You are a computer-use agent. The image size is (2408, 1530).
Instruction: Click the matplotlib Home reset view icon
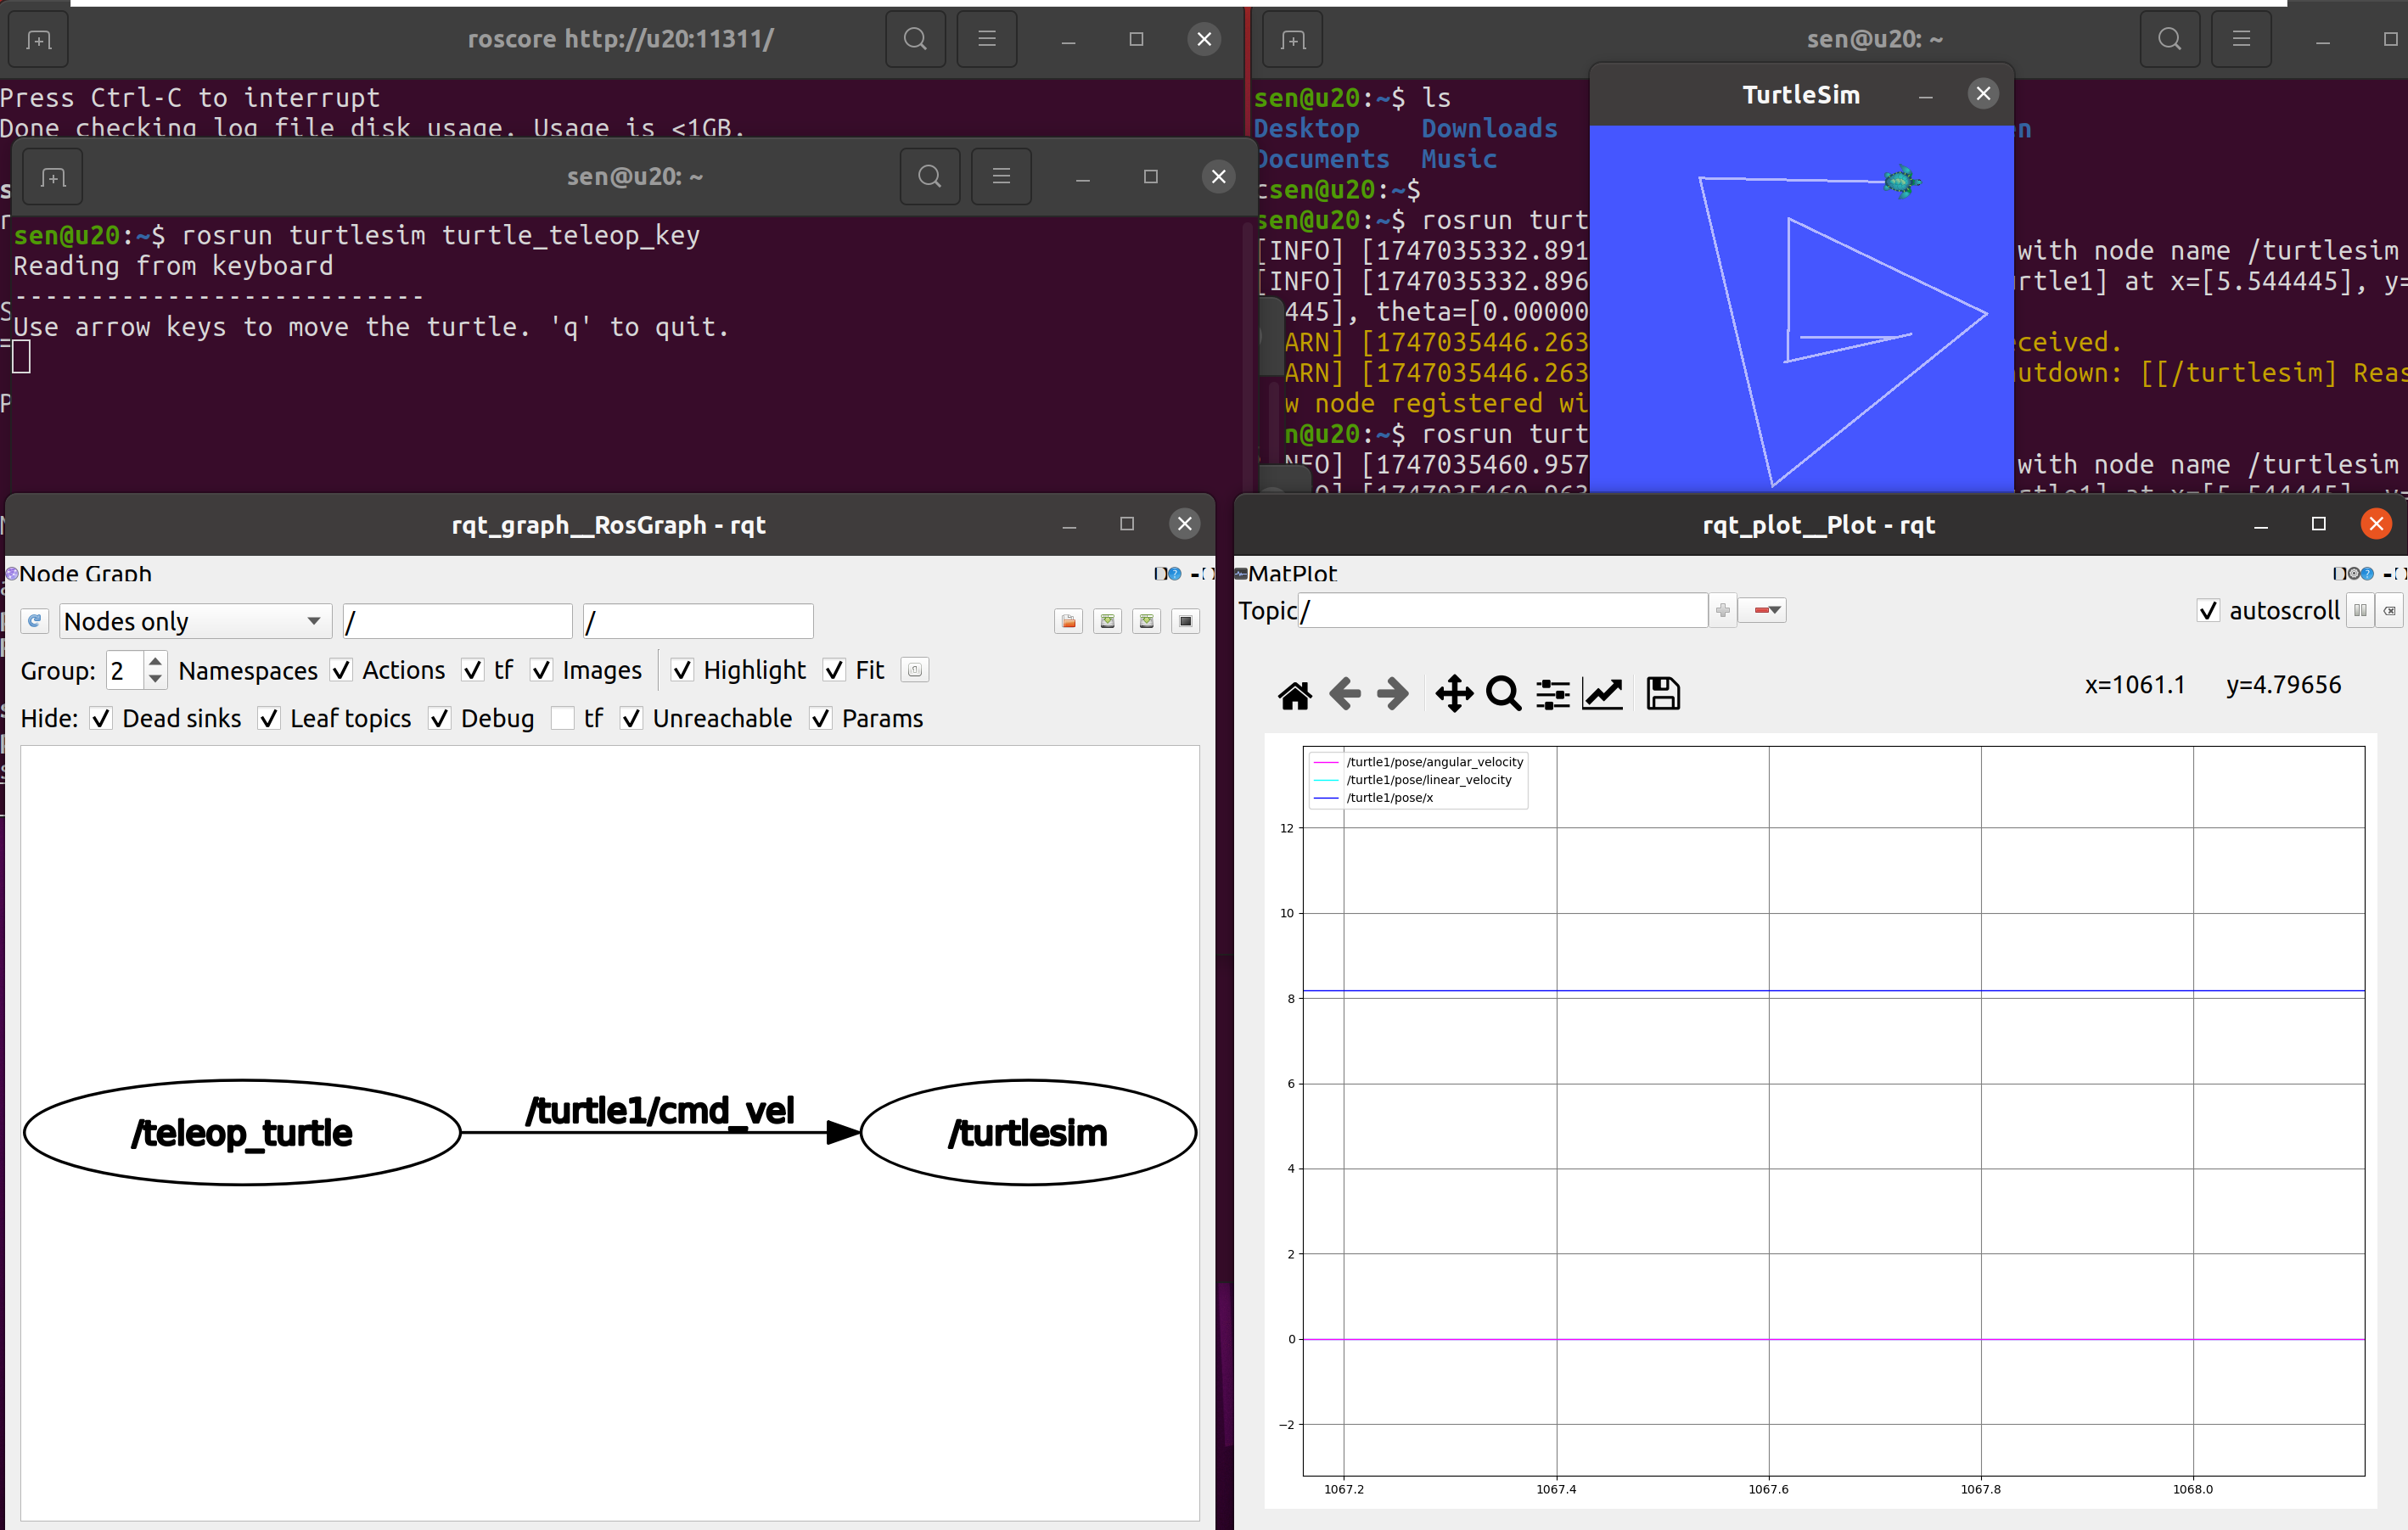coord(1295,694)
